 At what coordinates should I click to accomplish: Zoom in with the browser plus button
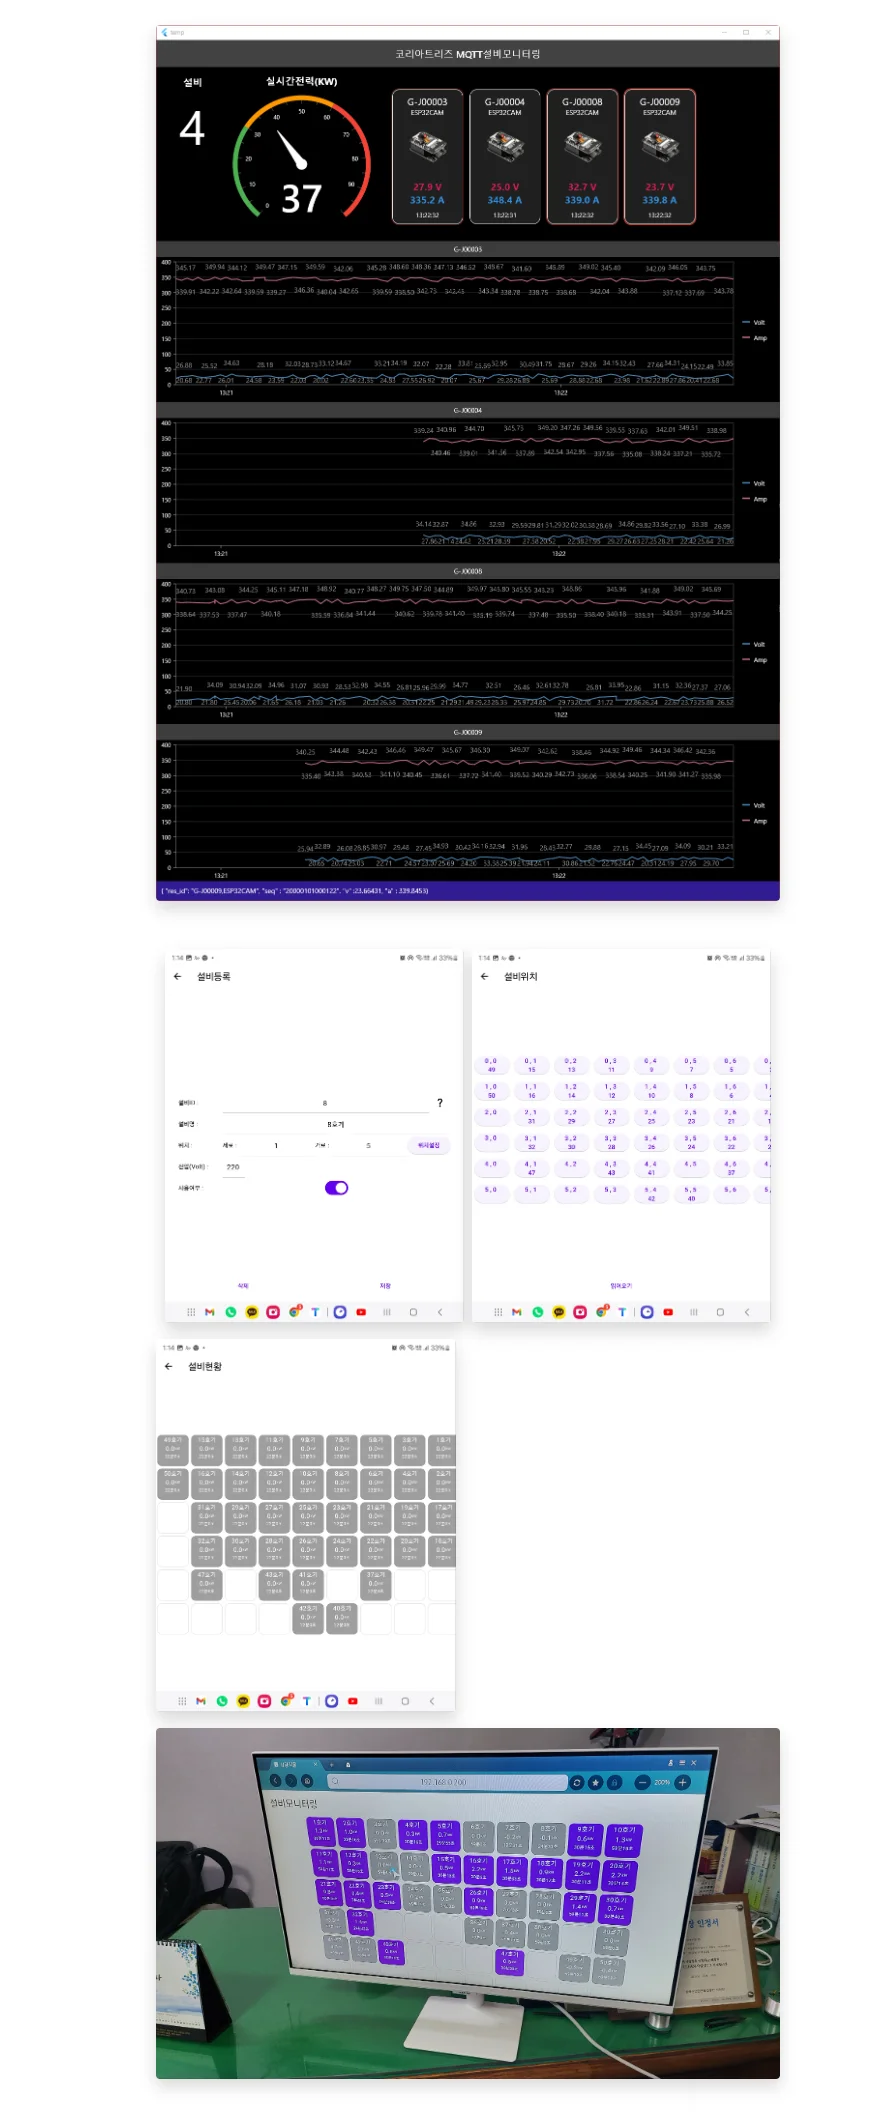click(x=683, y=1782)
